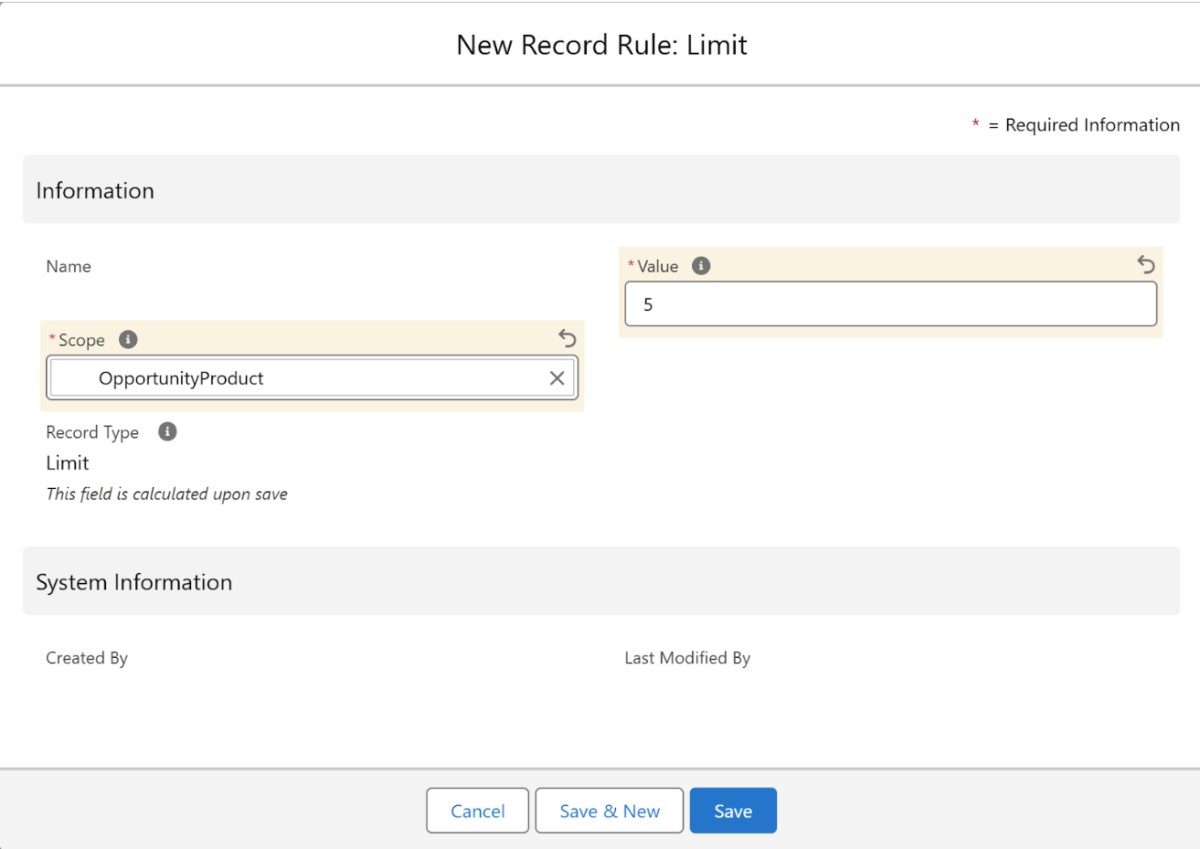Click the New Record Rule: Limit title

point(601,45)
